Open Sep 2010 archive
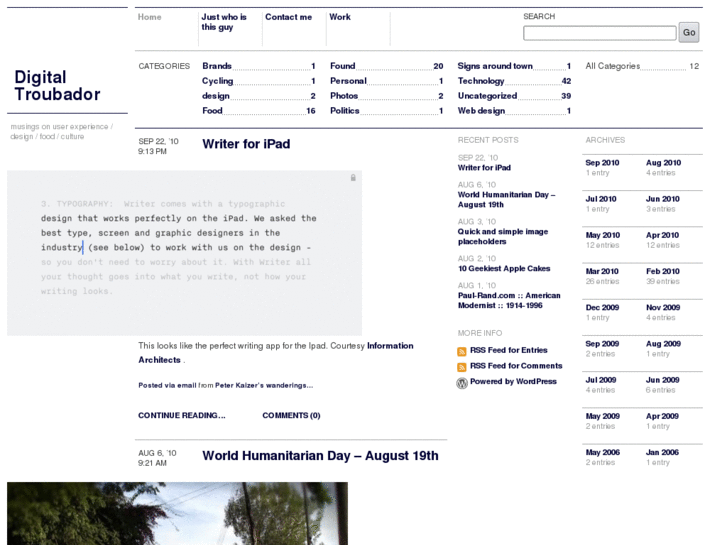This screenshot has width=727, height=545. pyautogui.click(x=602, y=162)
